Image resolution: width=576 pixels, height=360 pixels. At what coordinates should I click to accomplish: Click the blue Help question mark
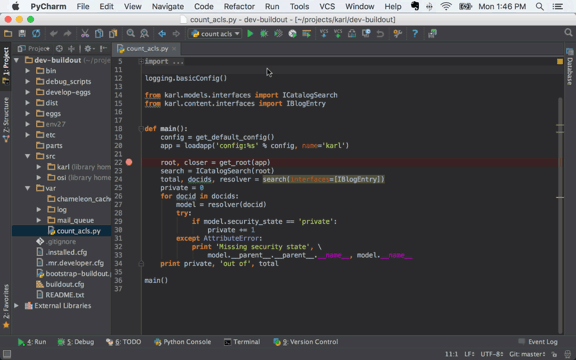[415, 34]
